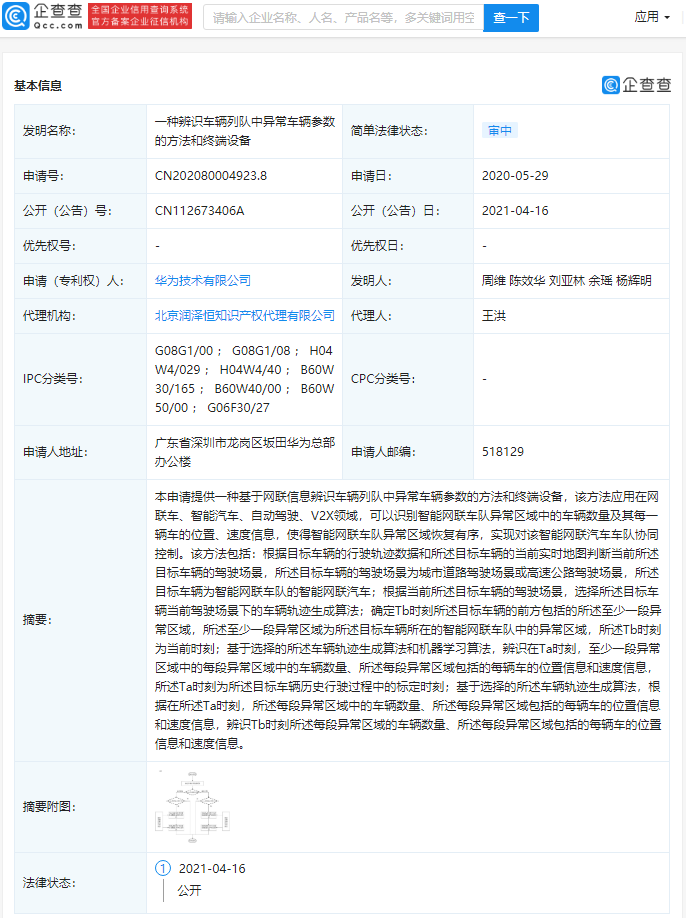686x918 pixels.
Task: Click the 公开 legal status entry
Action: pos(189,889)
